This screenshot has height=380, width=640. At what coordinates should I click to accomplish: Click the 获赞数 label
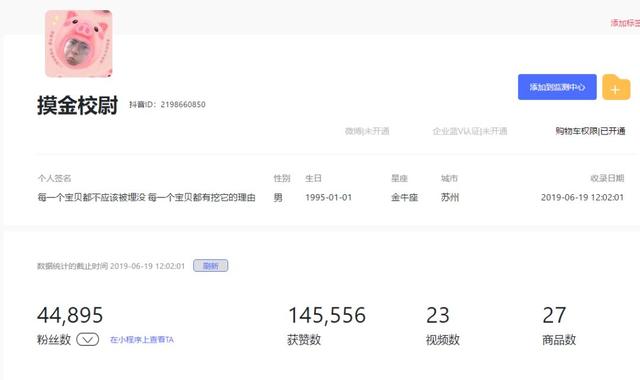click(304, 340)
